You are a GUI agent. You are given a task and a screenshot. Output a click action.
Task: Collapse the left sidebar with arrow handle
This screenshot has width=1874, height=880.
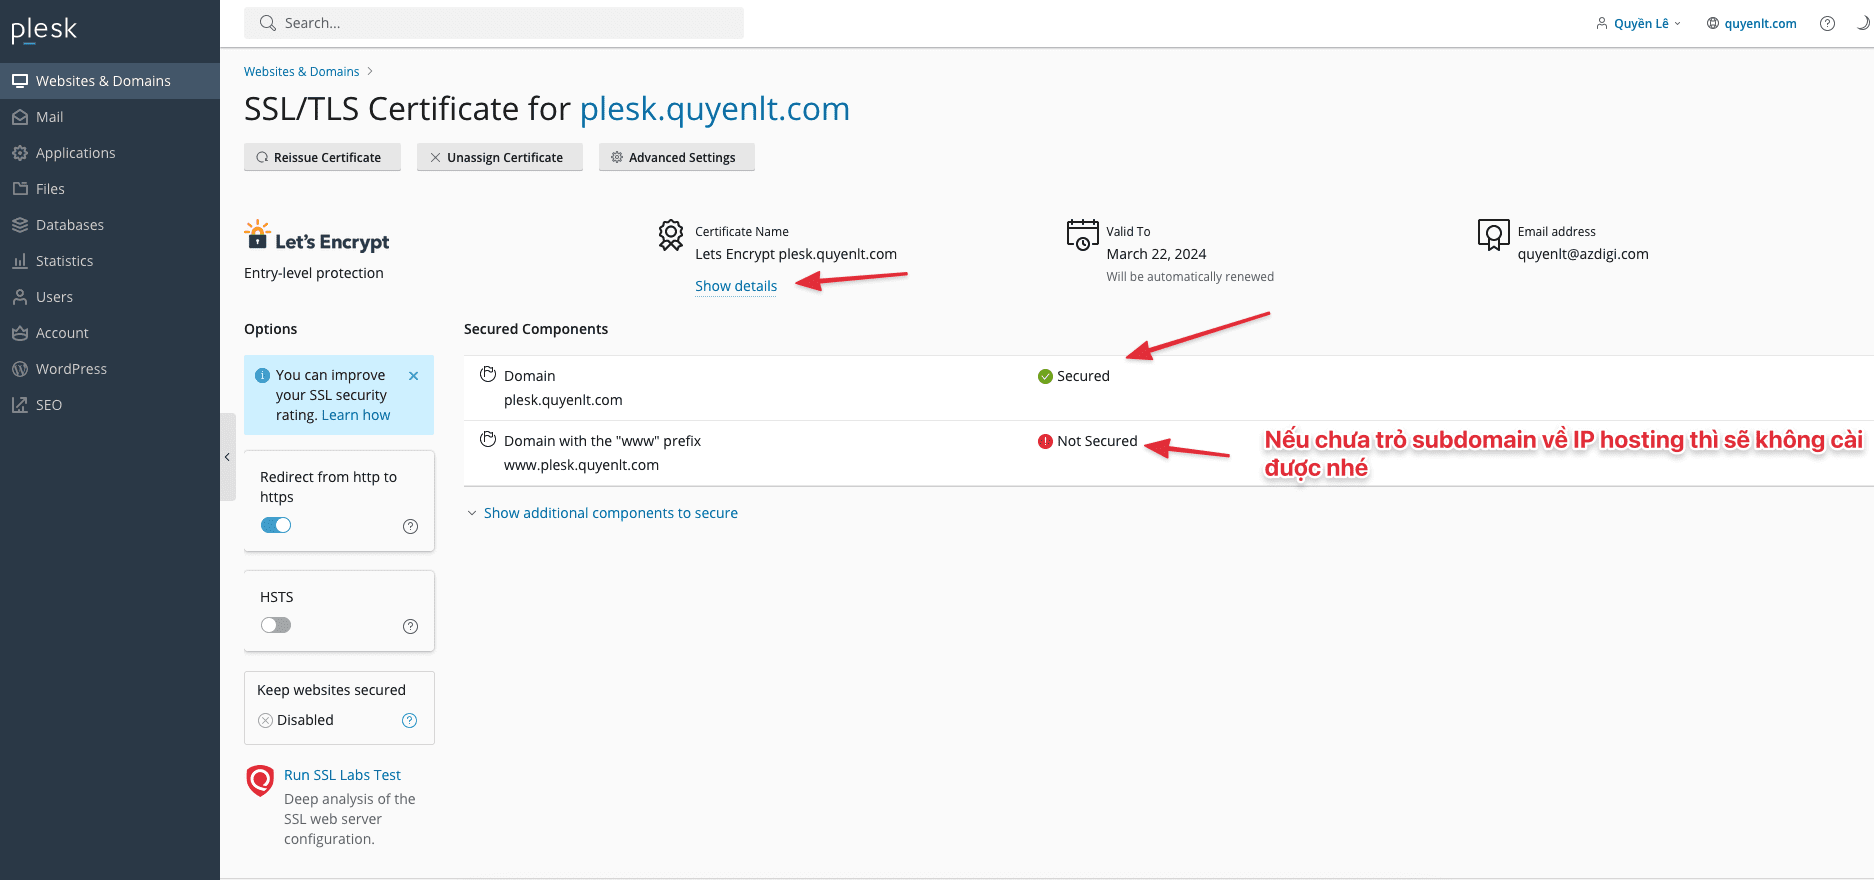[227, 457]
